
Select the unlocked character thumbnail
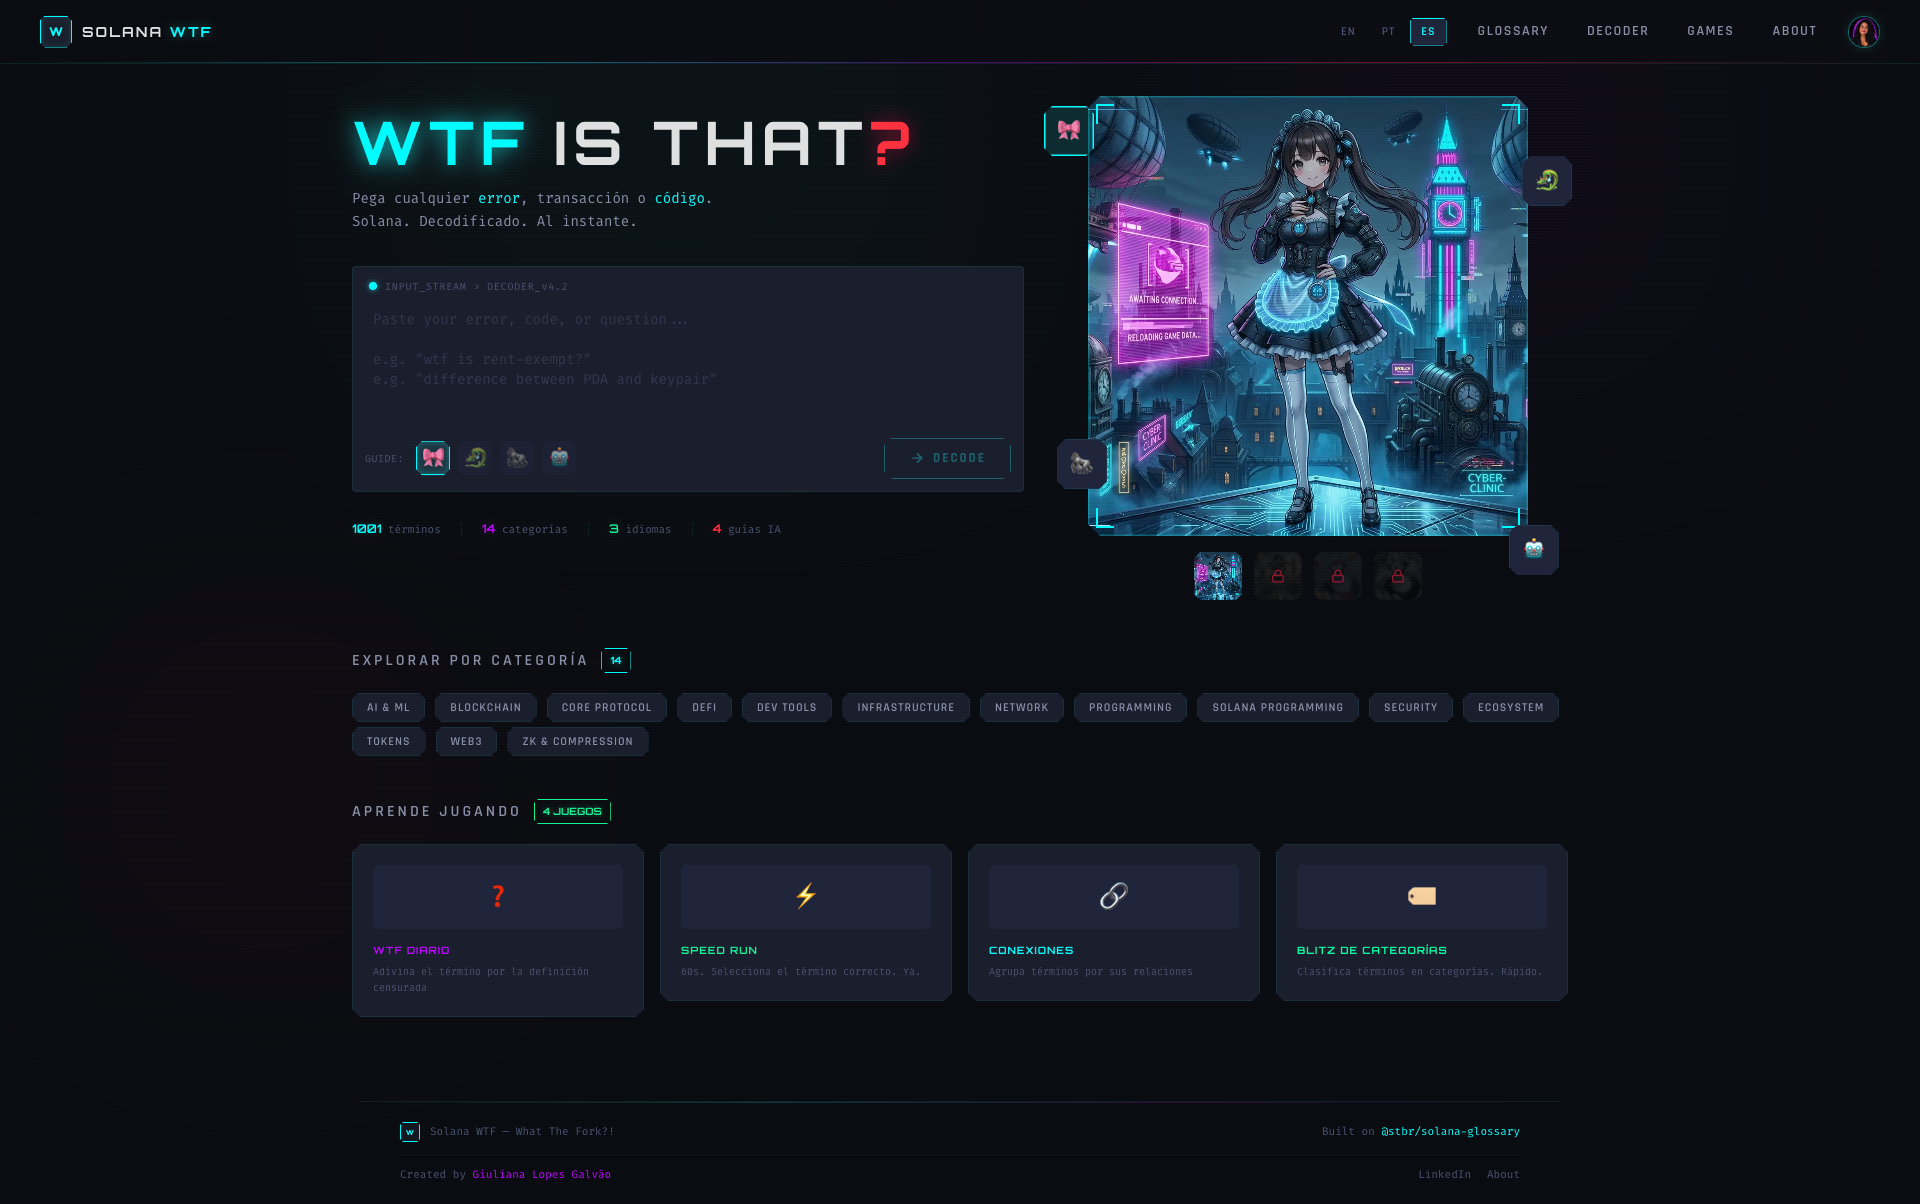click(1217, 576)
